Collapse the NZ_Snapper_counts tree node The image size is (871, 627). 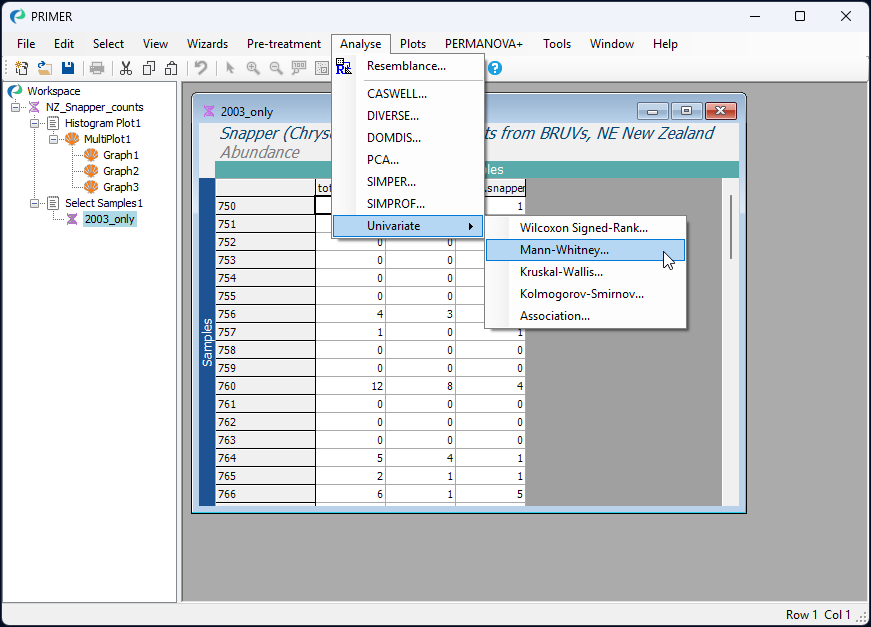(16, 107)
